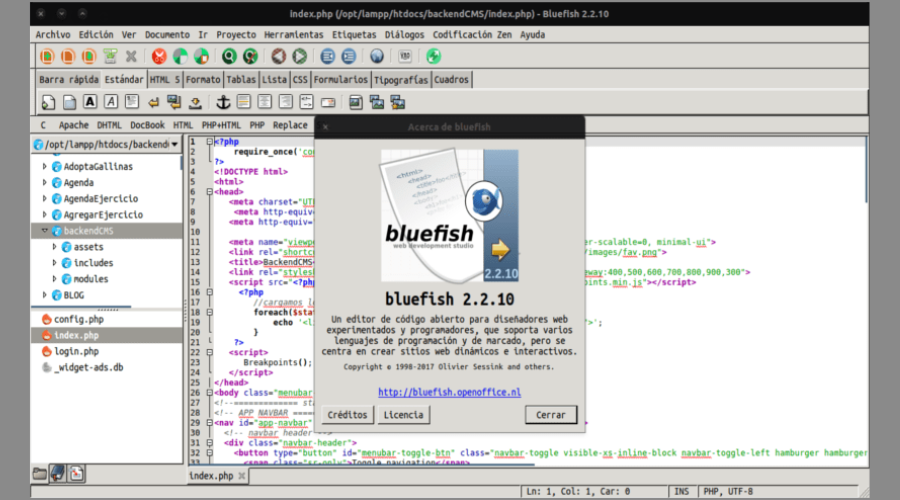Viewport: 900px width, 500px height.
Task: Click the blue Indent icon
Action: (x=348, y=56)
